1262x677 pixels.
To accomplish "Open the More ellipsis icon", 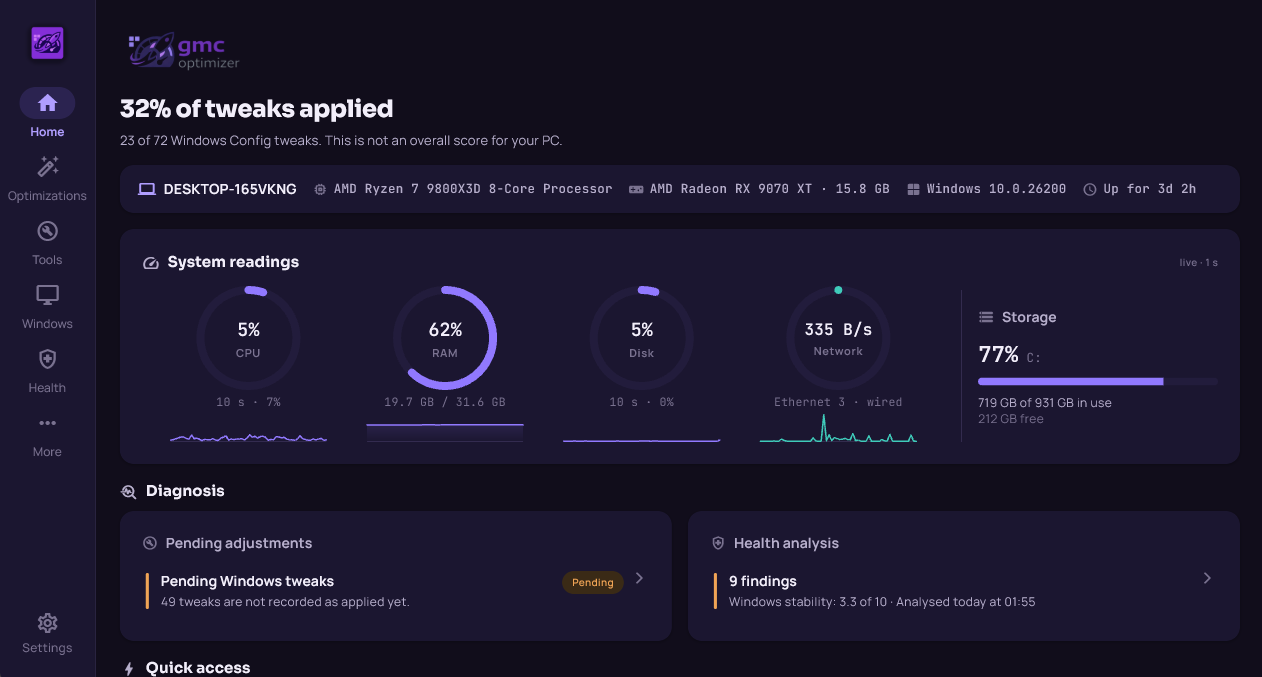I will (47, 423).
